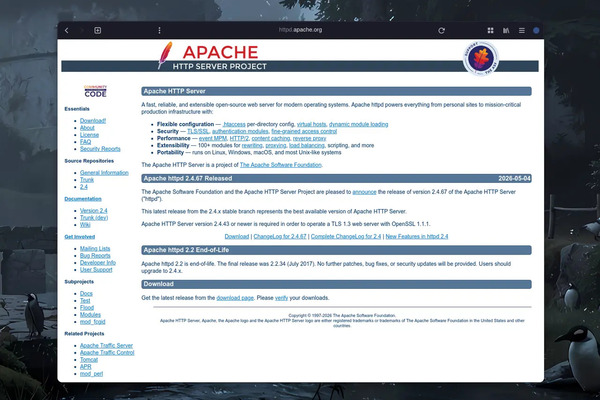
Task: Click the Support the ASF badge
Action: (x=481, y=58)
